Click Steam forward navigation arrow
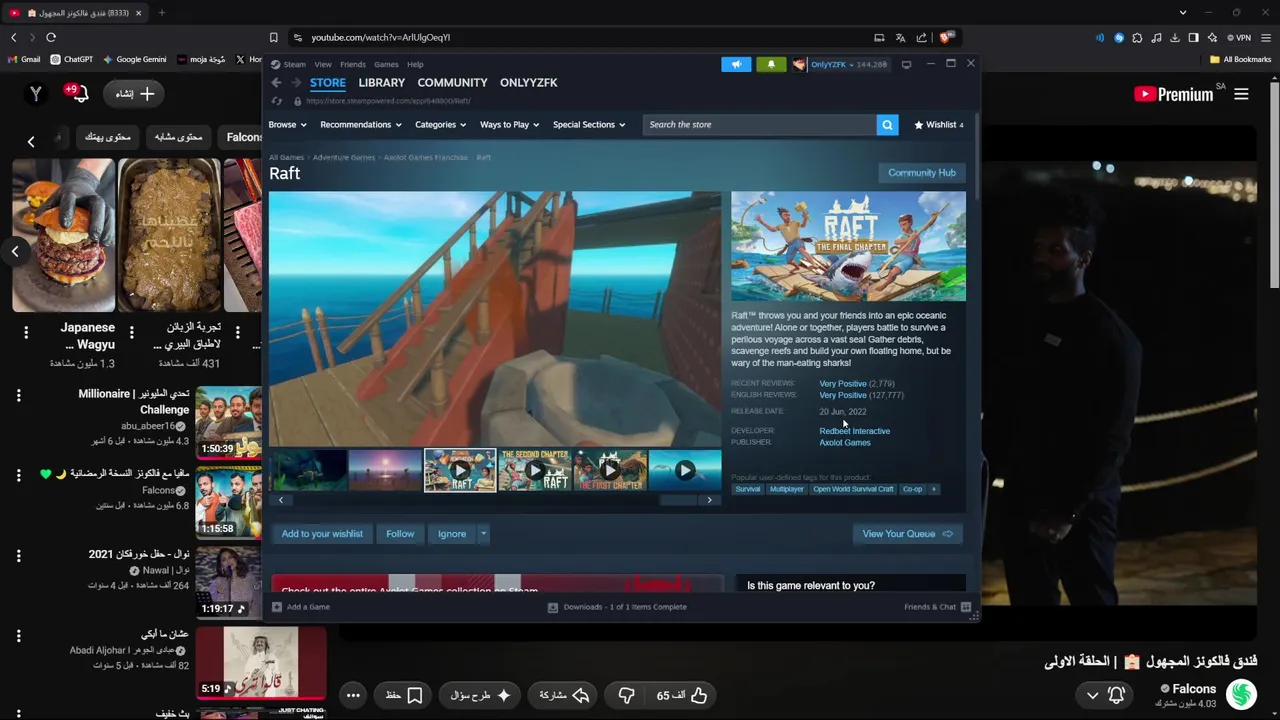The image size is (1280, 720). pyautogui.click(x=295, y=83)
